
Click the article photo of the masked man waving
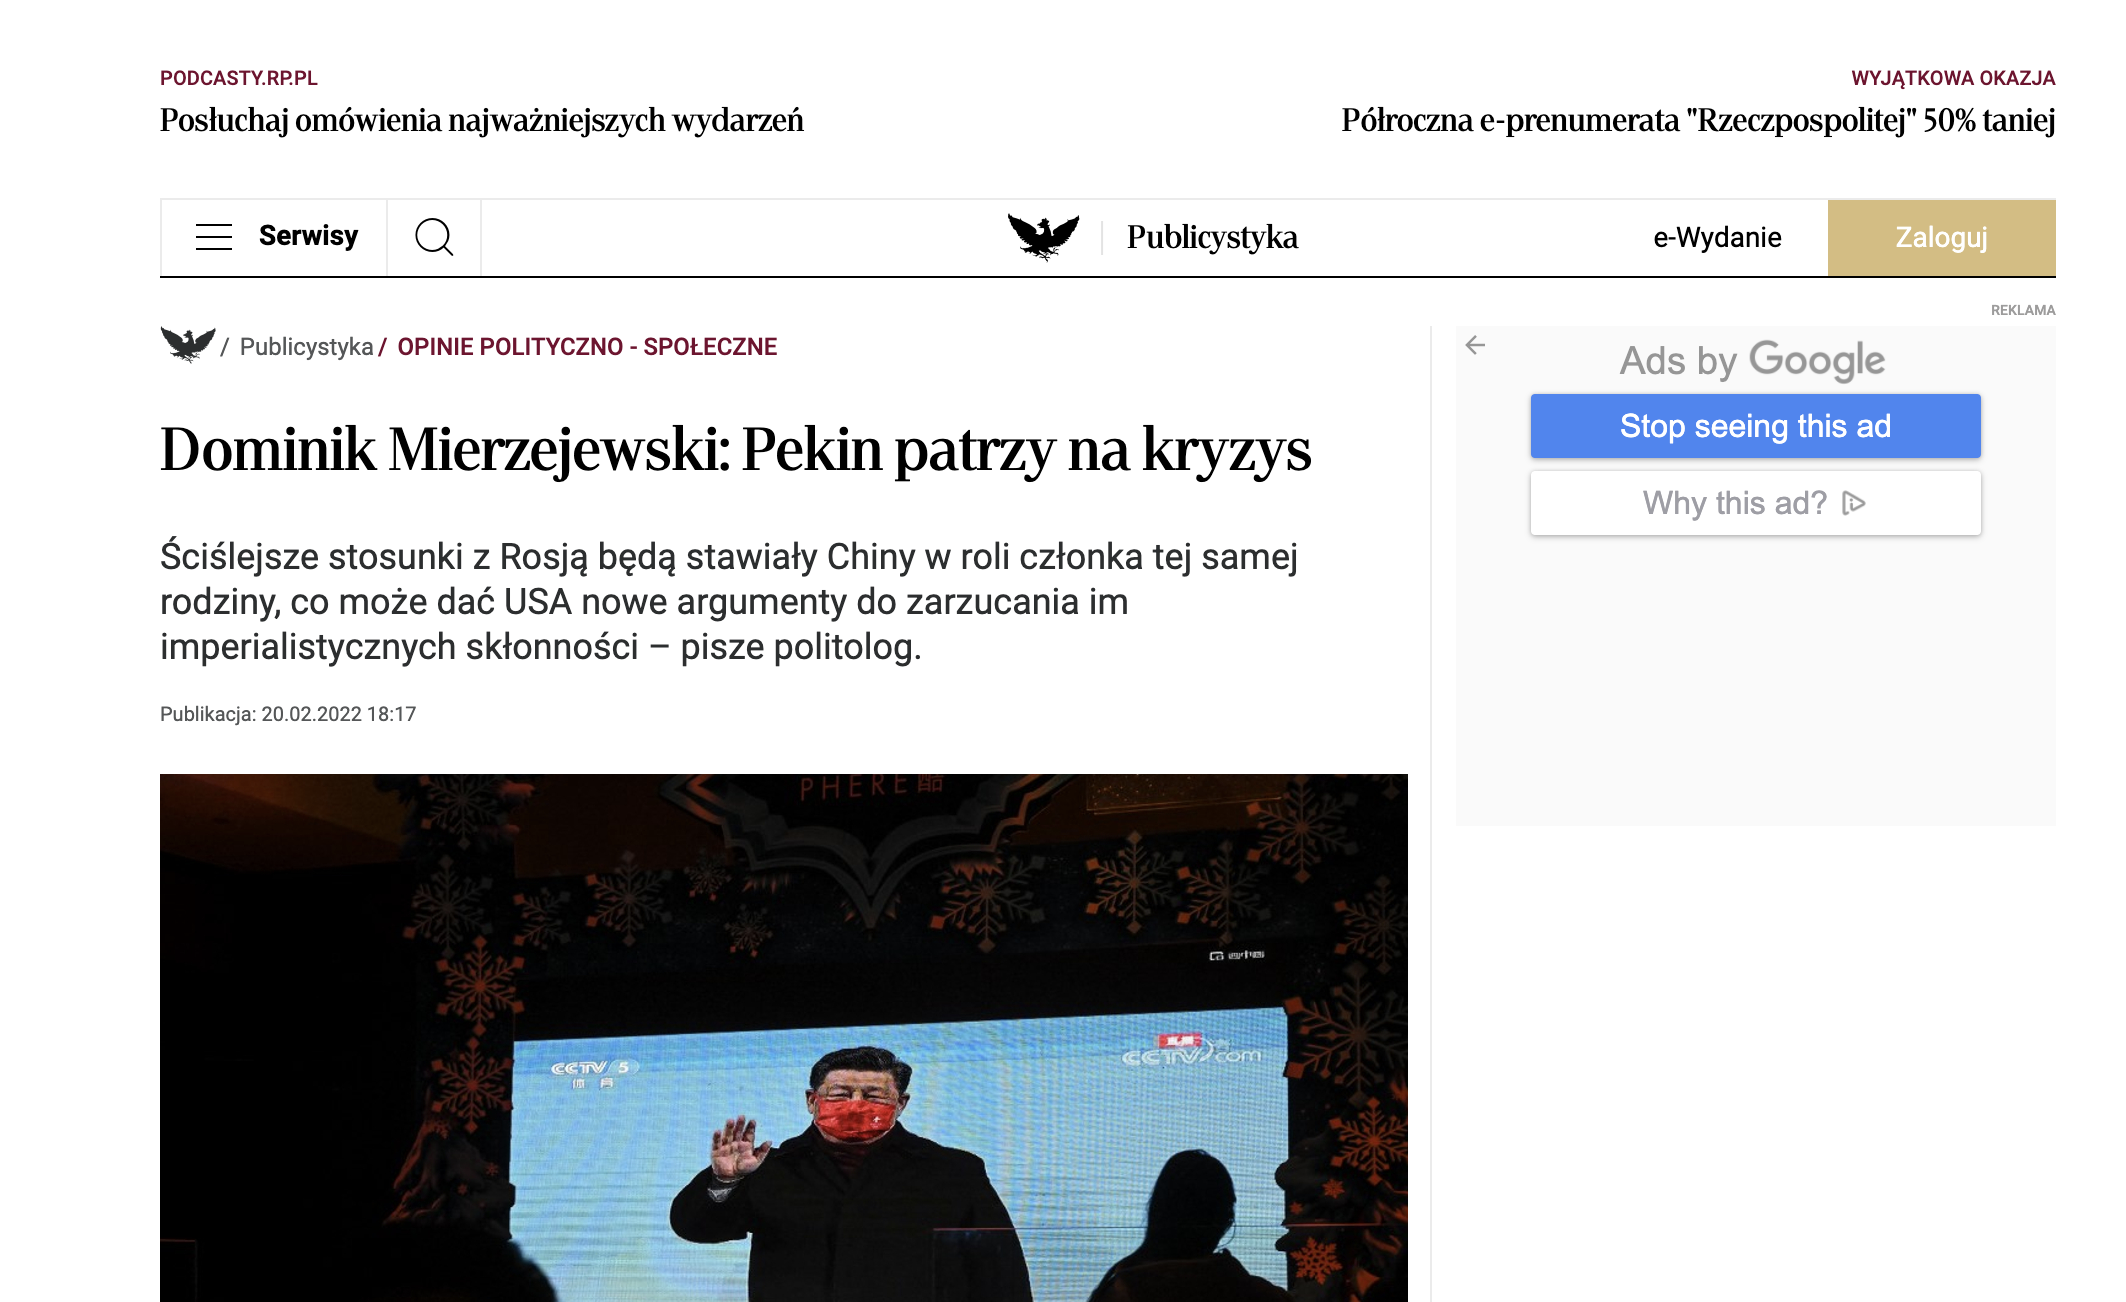(x=784, y=1038)
